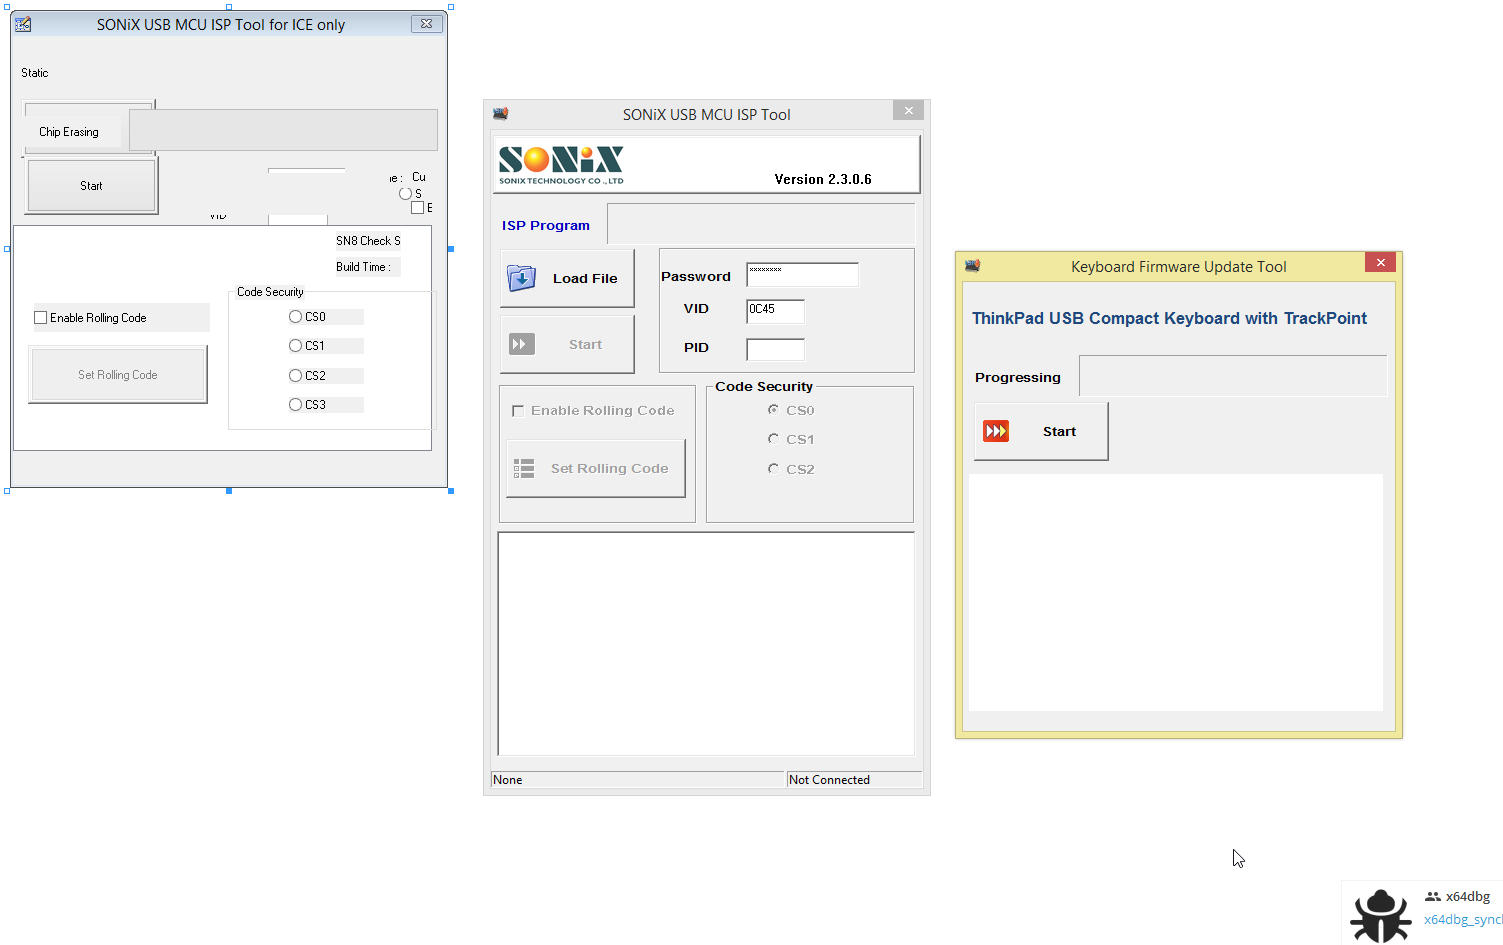Click 'None' status bar text
Screen dimensions: 1503x945
click(508, 780)
